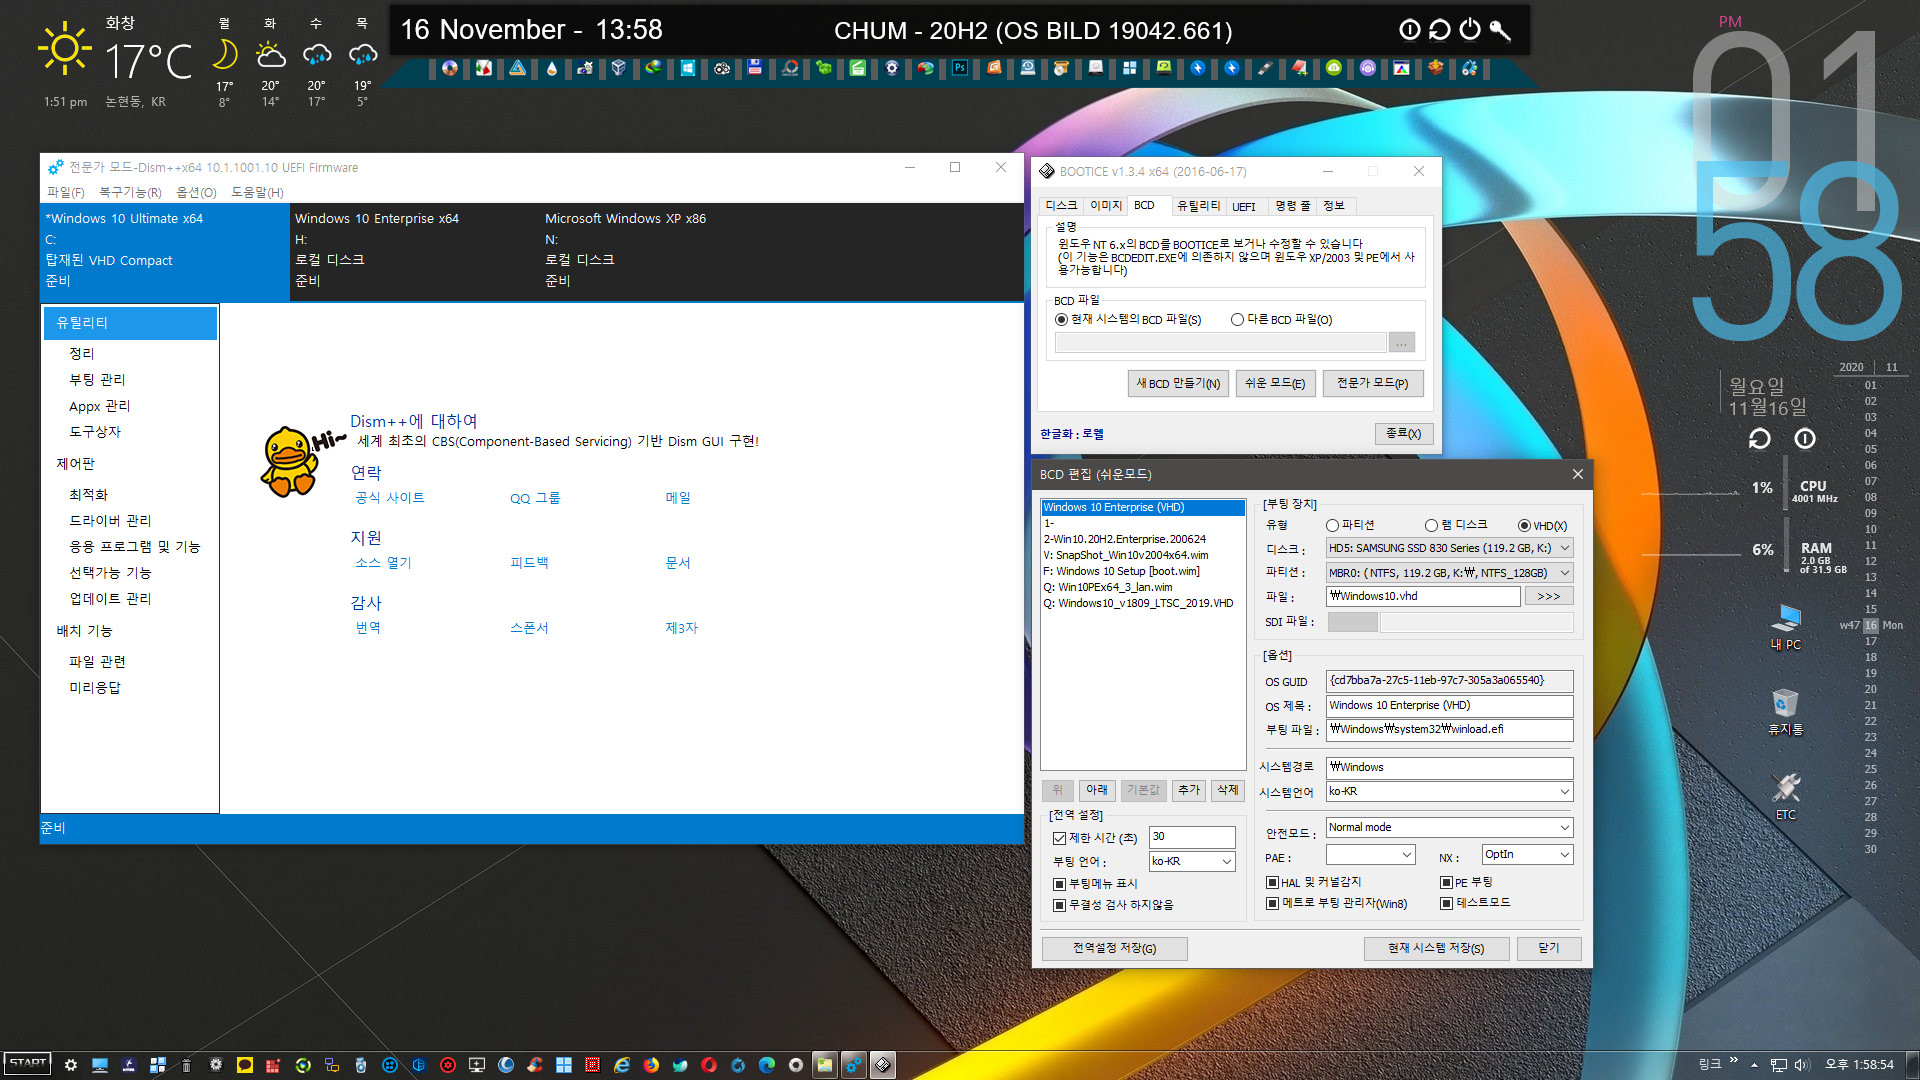Switch to BOOTICE diamond icon in taskbar
The width and height of the screenshot is (1920, 1080).
pyautogui.click(x=883, y=1065)
